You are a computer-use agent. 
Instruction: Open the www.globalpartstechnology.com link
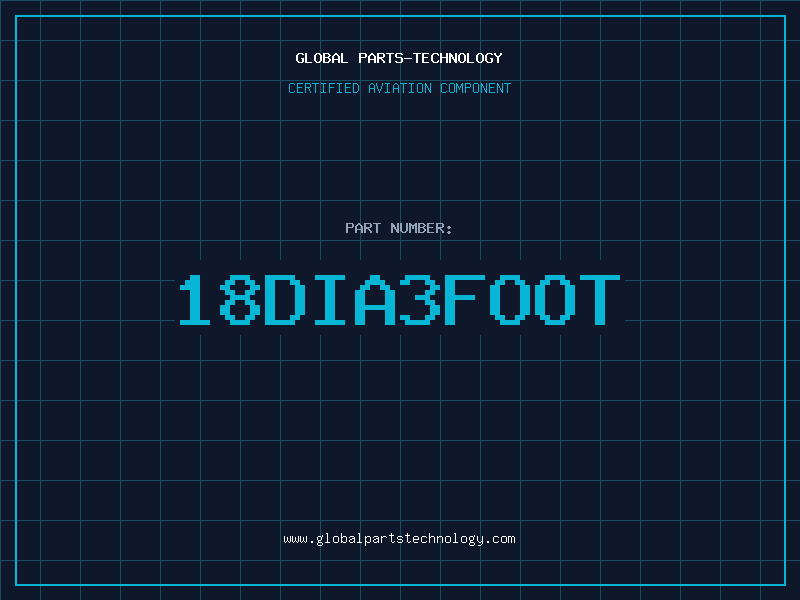click(x=399, y=539)
